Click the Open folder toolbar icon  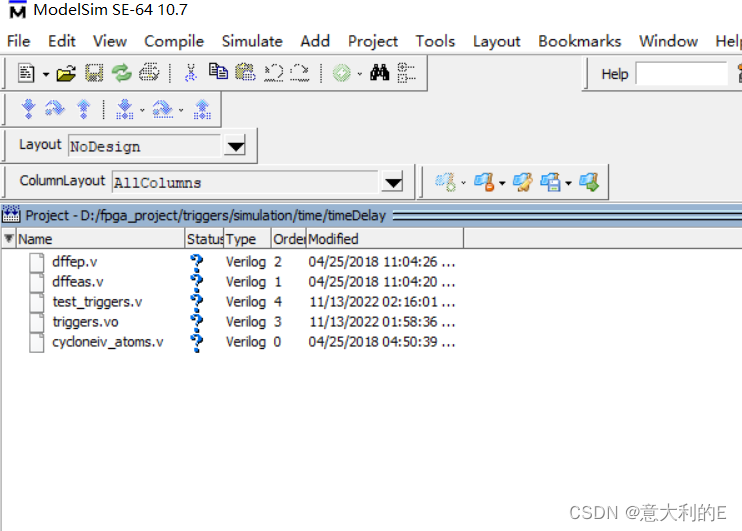click(x=66, y=73)
